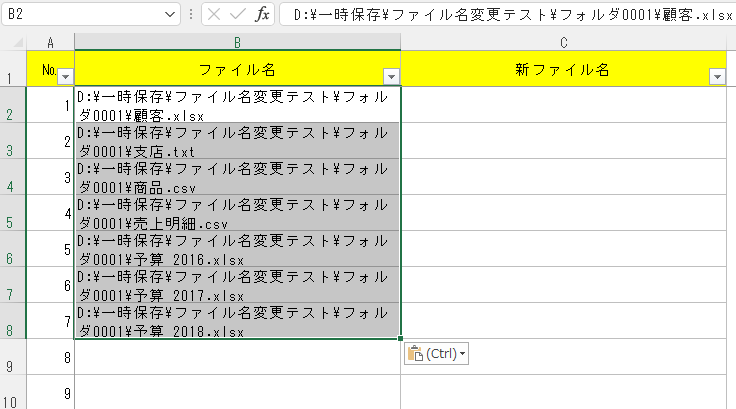Click the formula bar text field
Screen dimensions: 736x409
click(508, 15)
